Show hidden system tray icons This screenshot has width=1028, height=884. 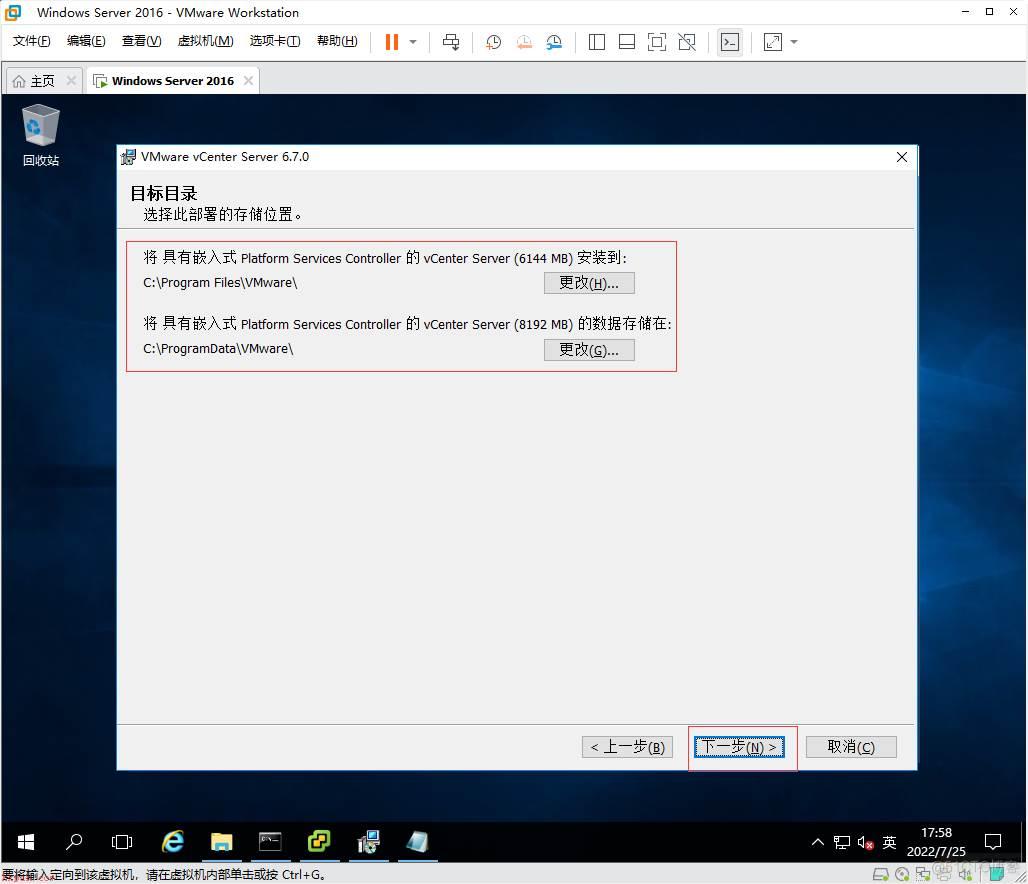(818, 842)
